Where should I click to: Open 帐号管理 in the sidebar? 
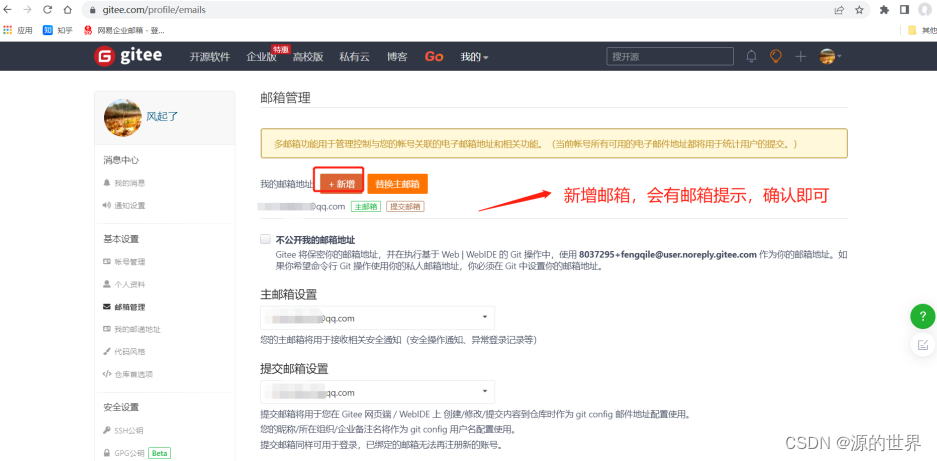coord(124,262)
